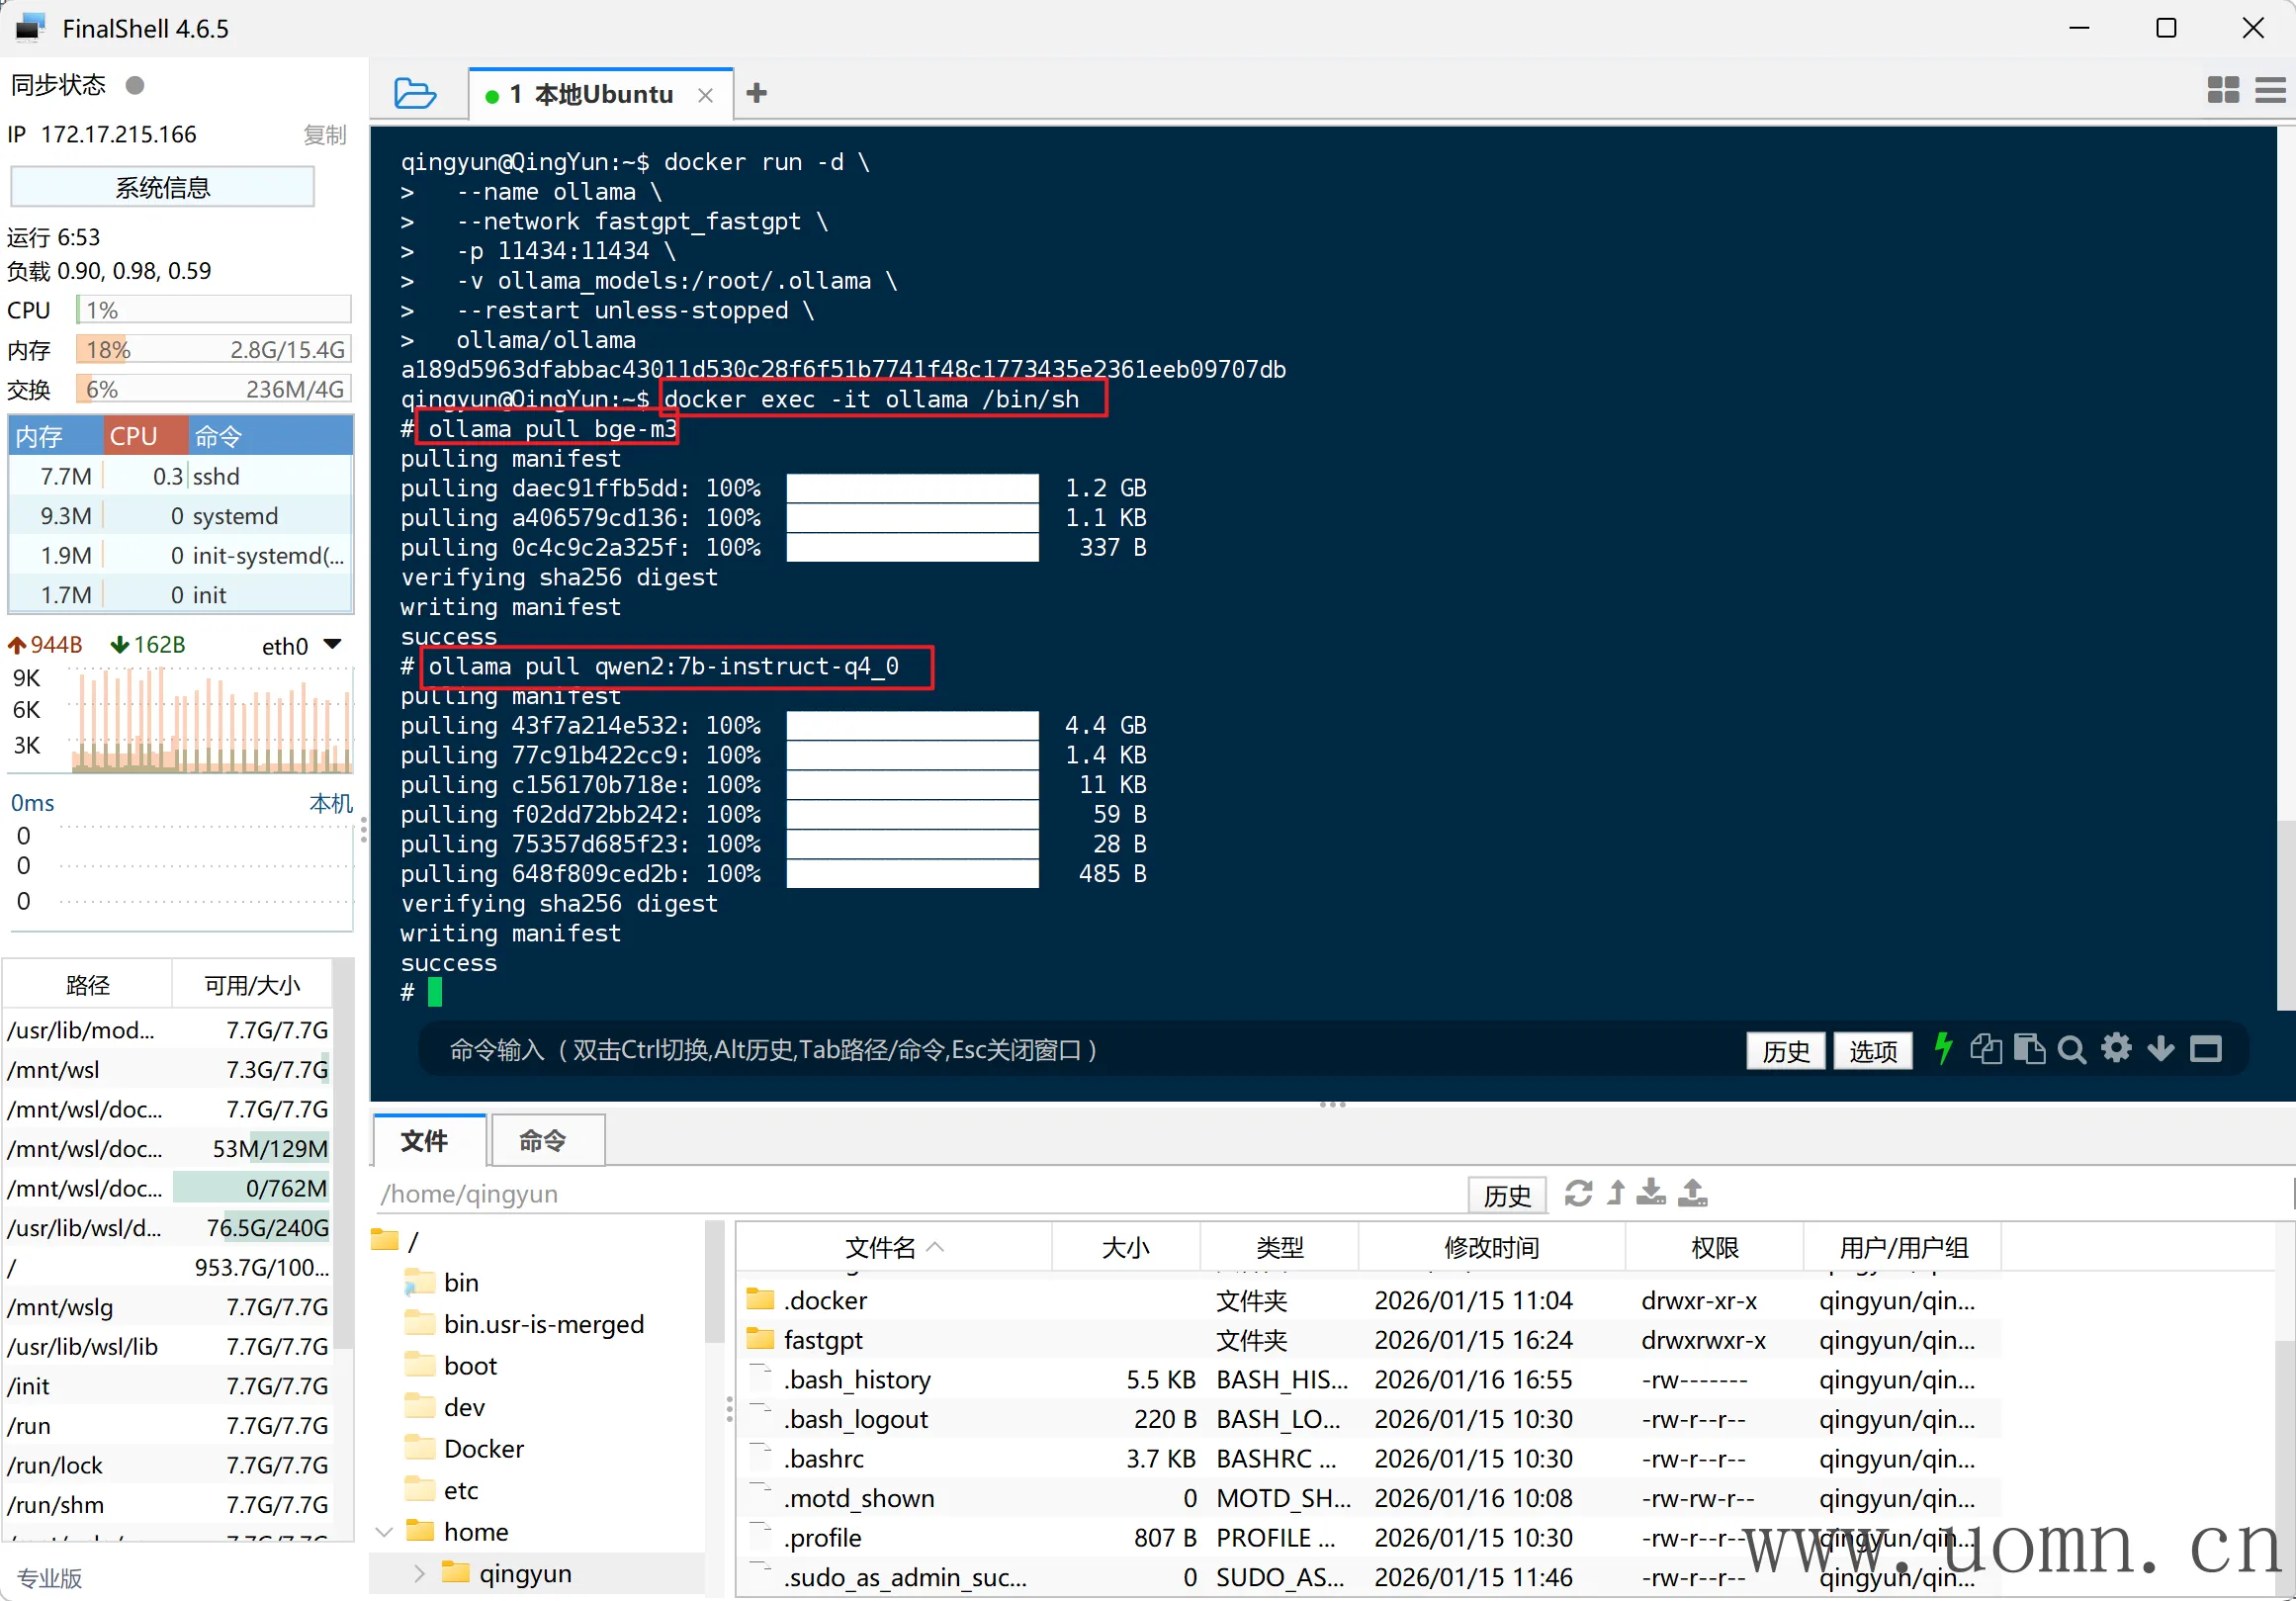Collapse the home folder in tree

tap(385, 1531)
